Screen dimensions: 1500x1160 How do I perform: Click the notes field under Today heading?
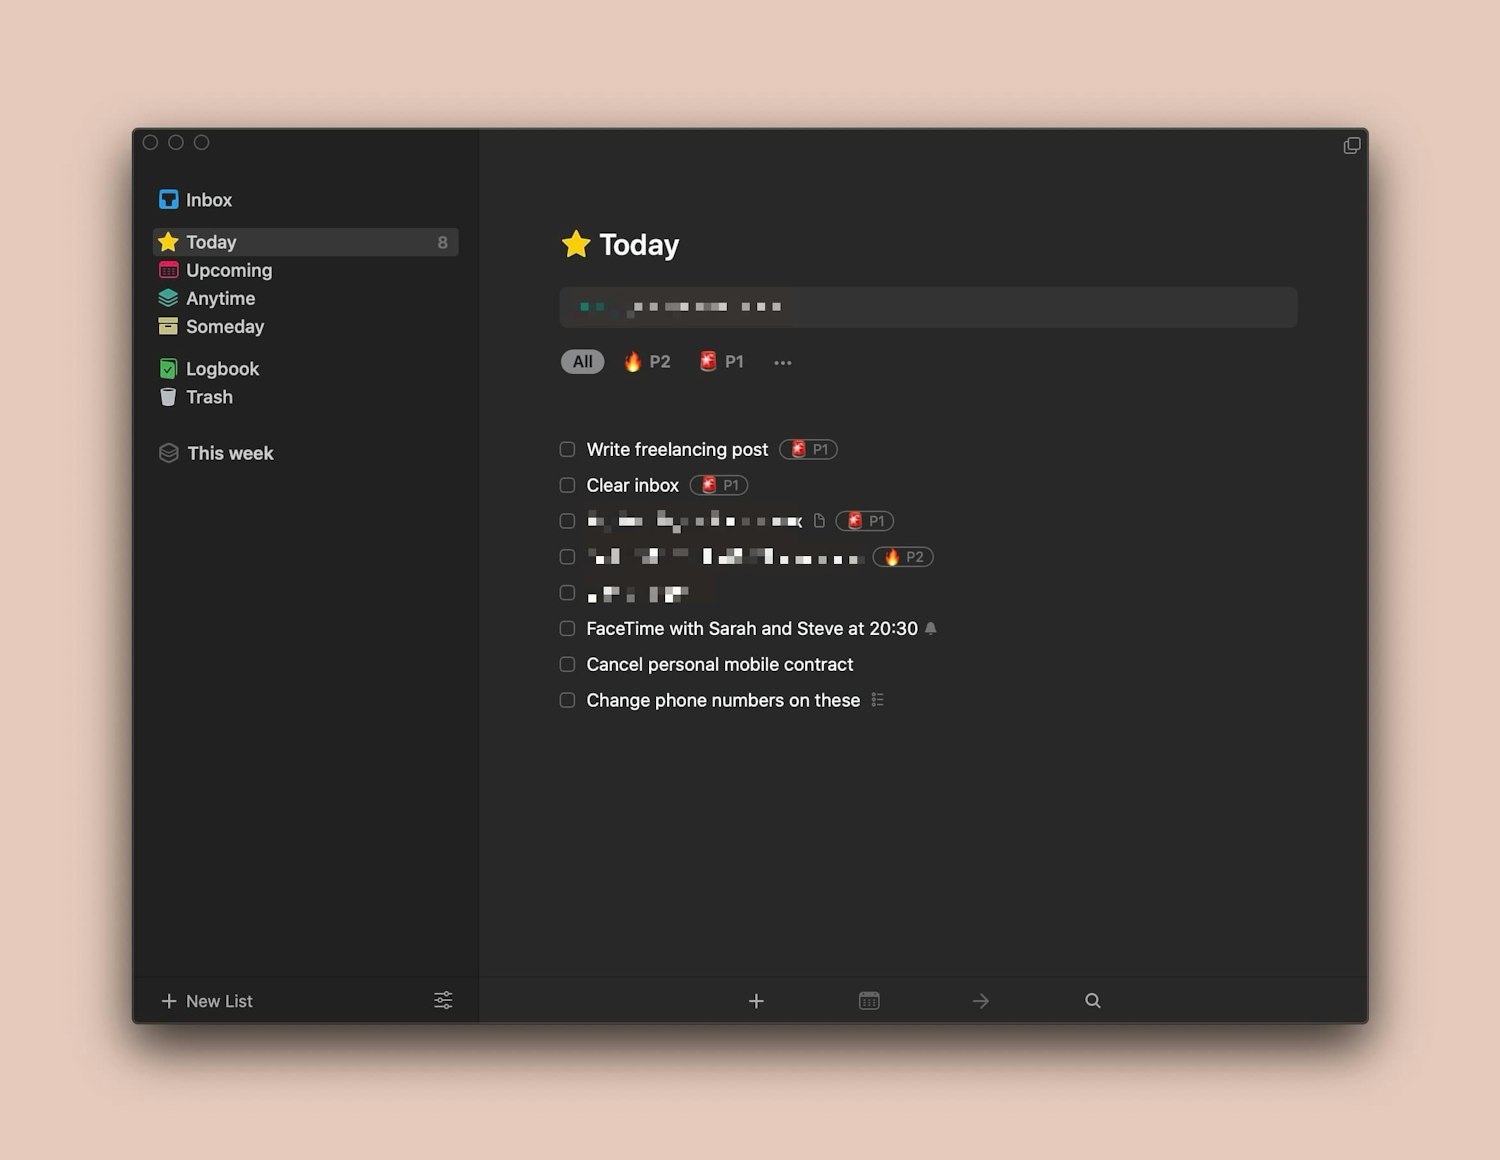tap(928, 307)
